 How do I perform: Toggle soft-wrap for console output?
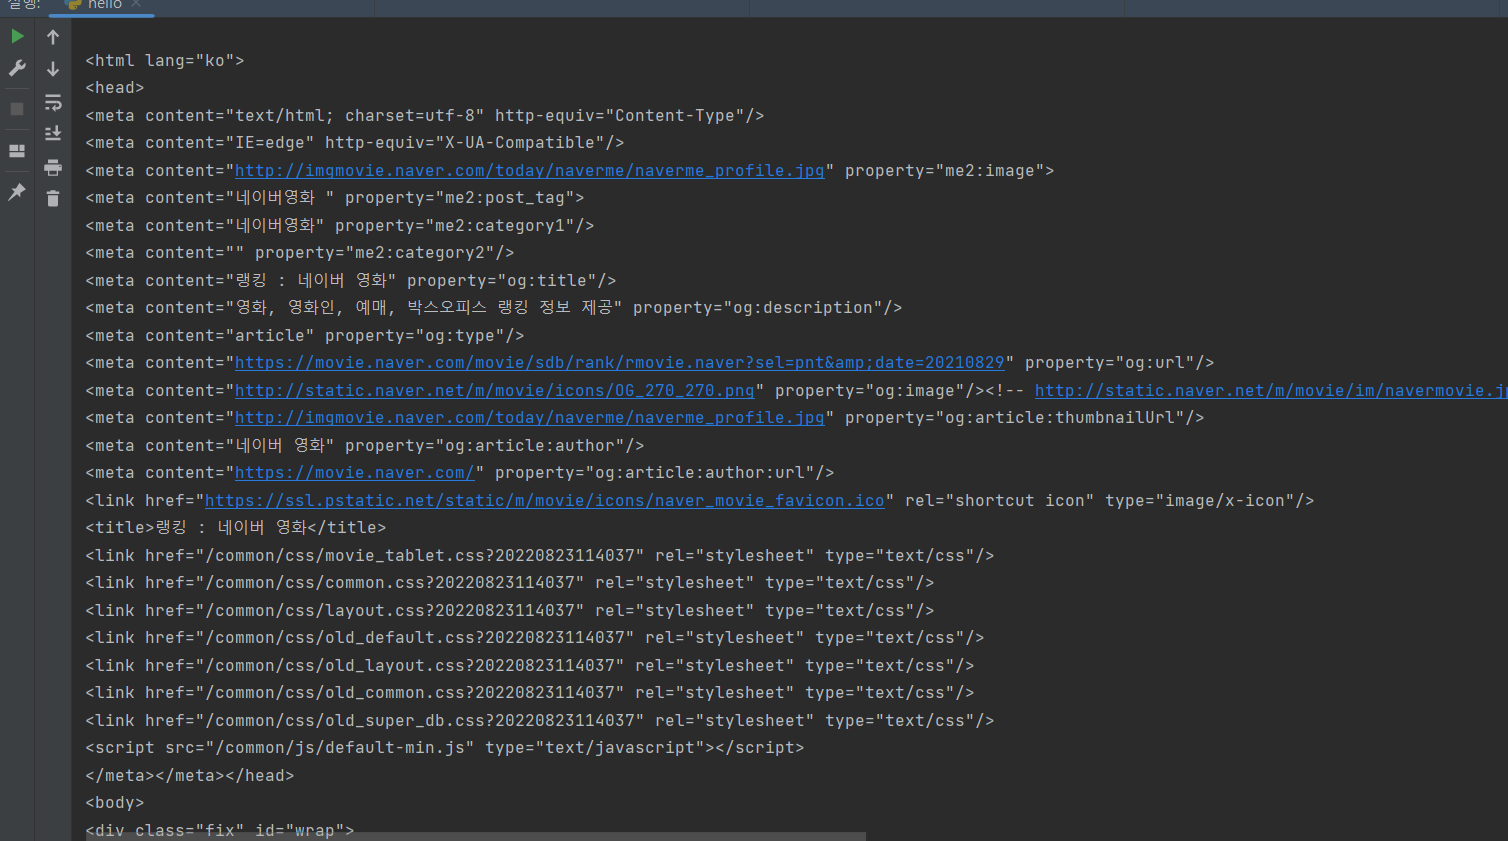click(53, 102)
